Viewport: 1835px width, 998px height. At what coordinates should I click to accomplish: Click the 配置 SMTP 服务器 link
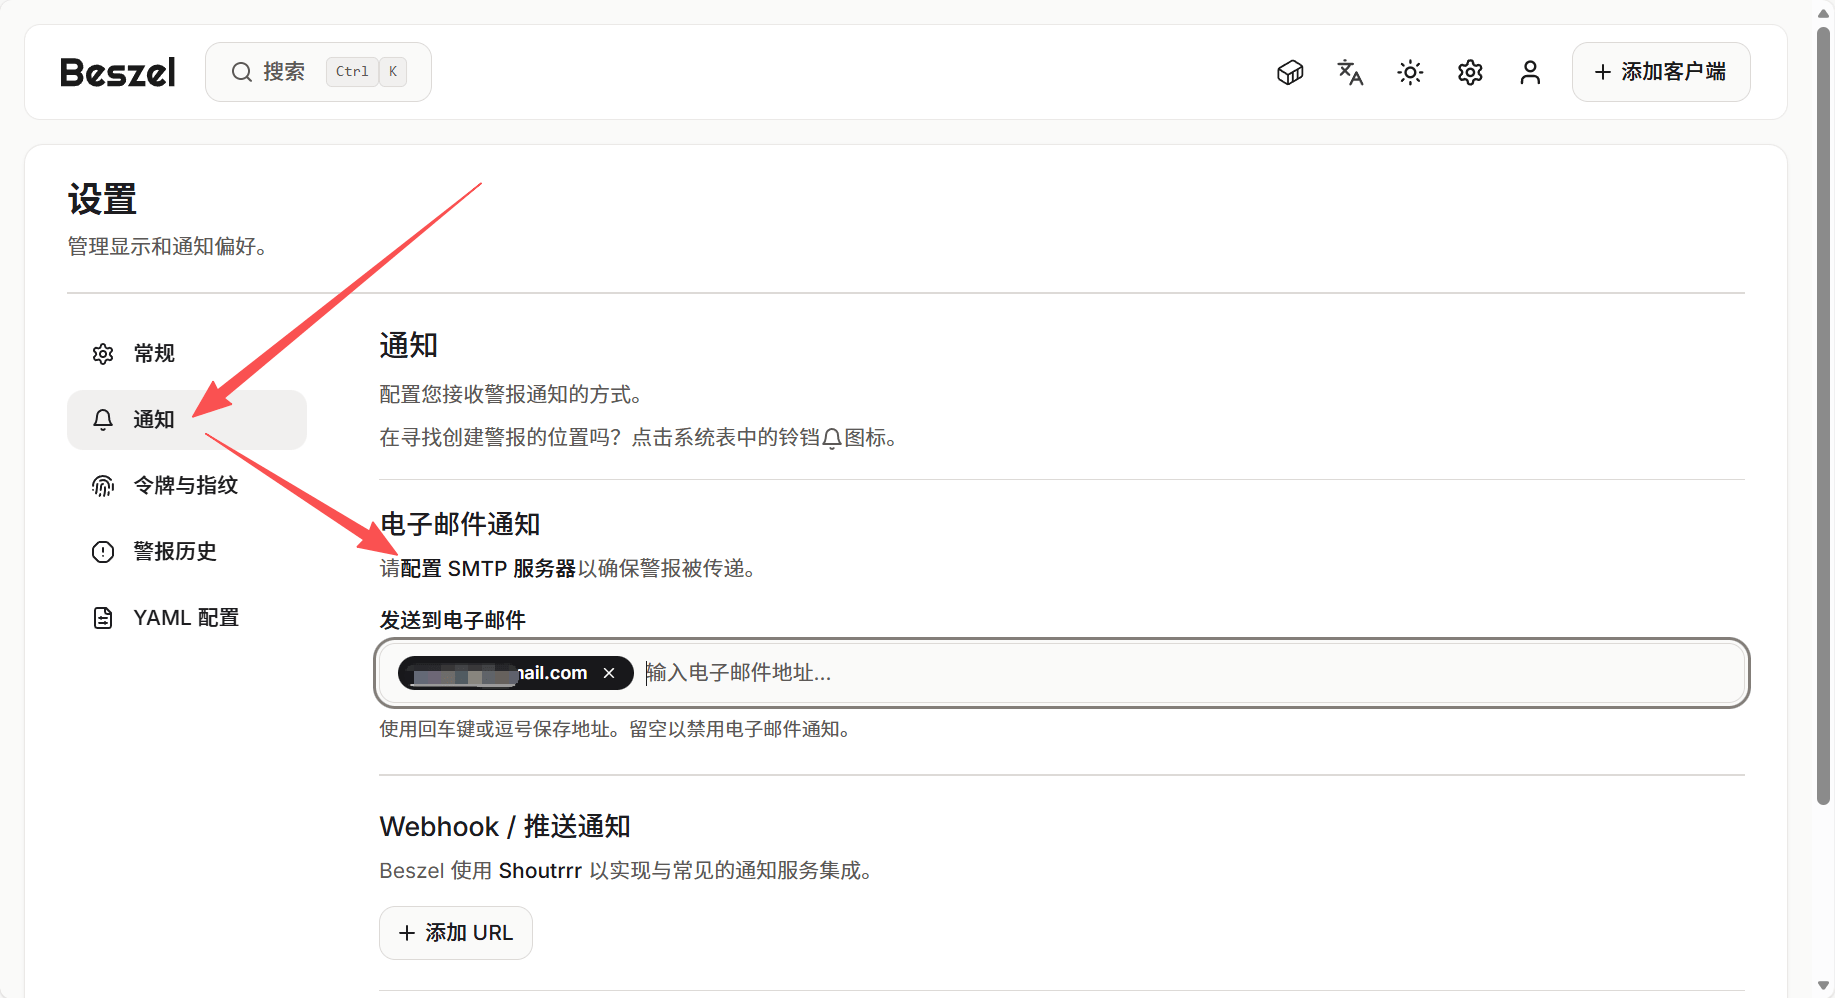click(x=488, y=569)
